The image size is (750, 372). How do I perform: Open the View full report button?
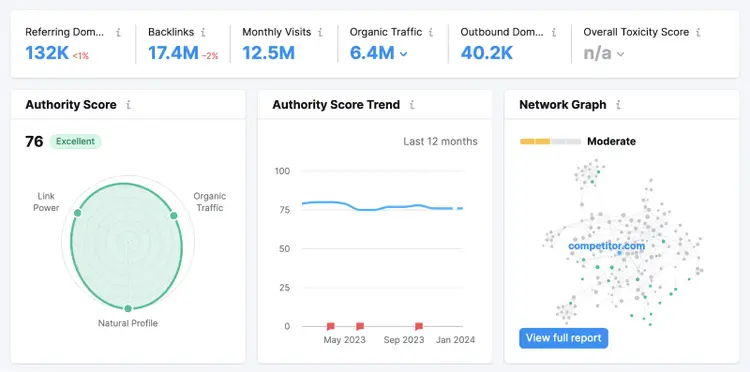[563, 338]
